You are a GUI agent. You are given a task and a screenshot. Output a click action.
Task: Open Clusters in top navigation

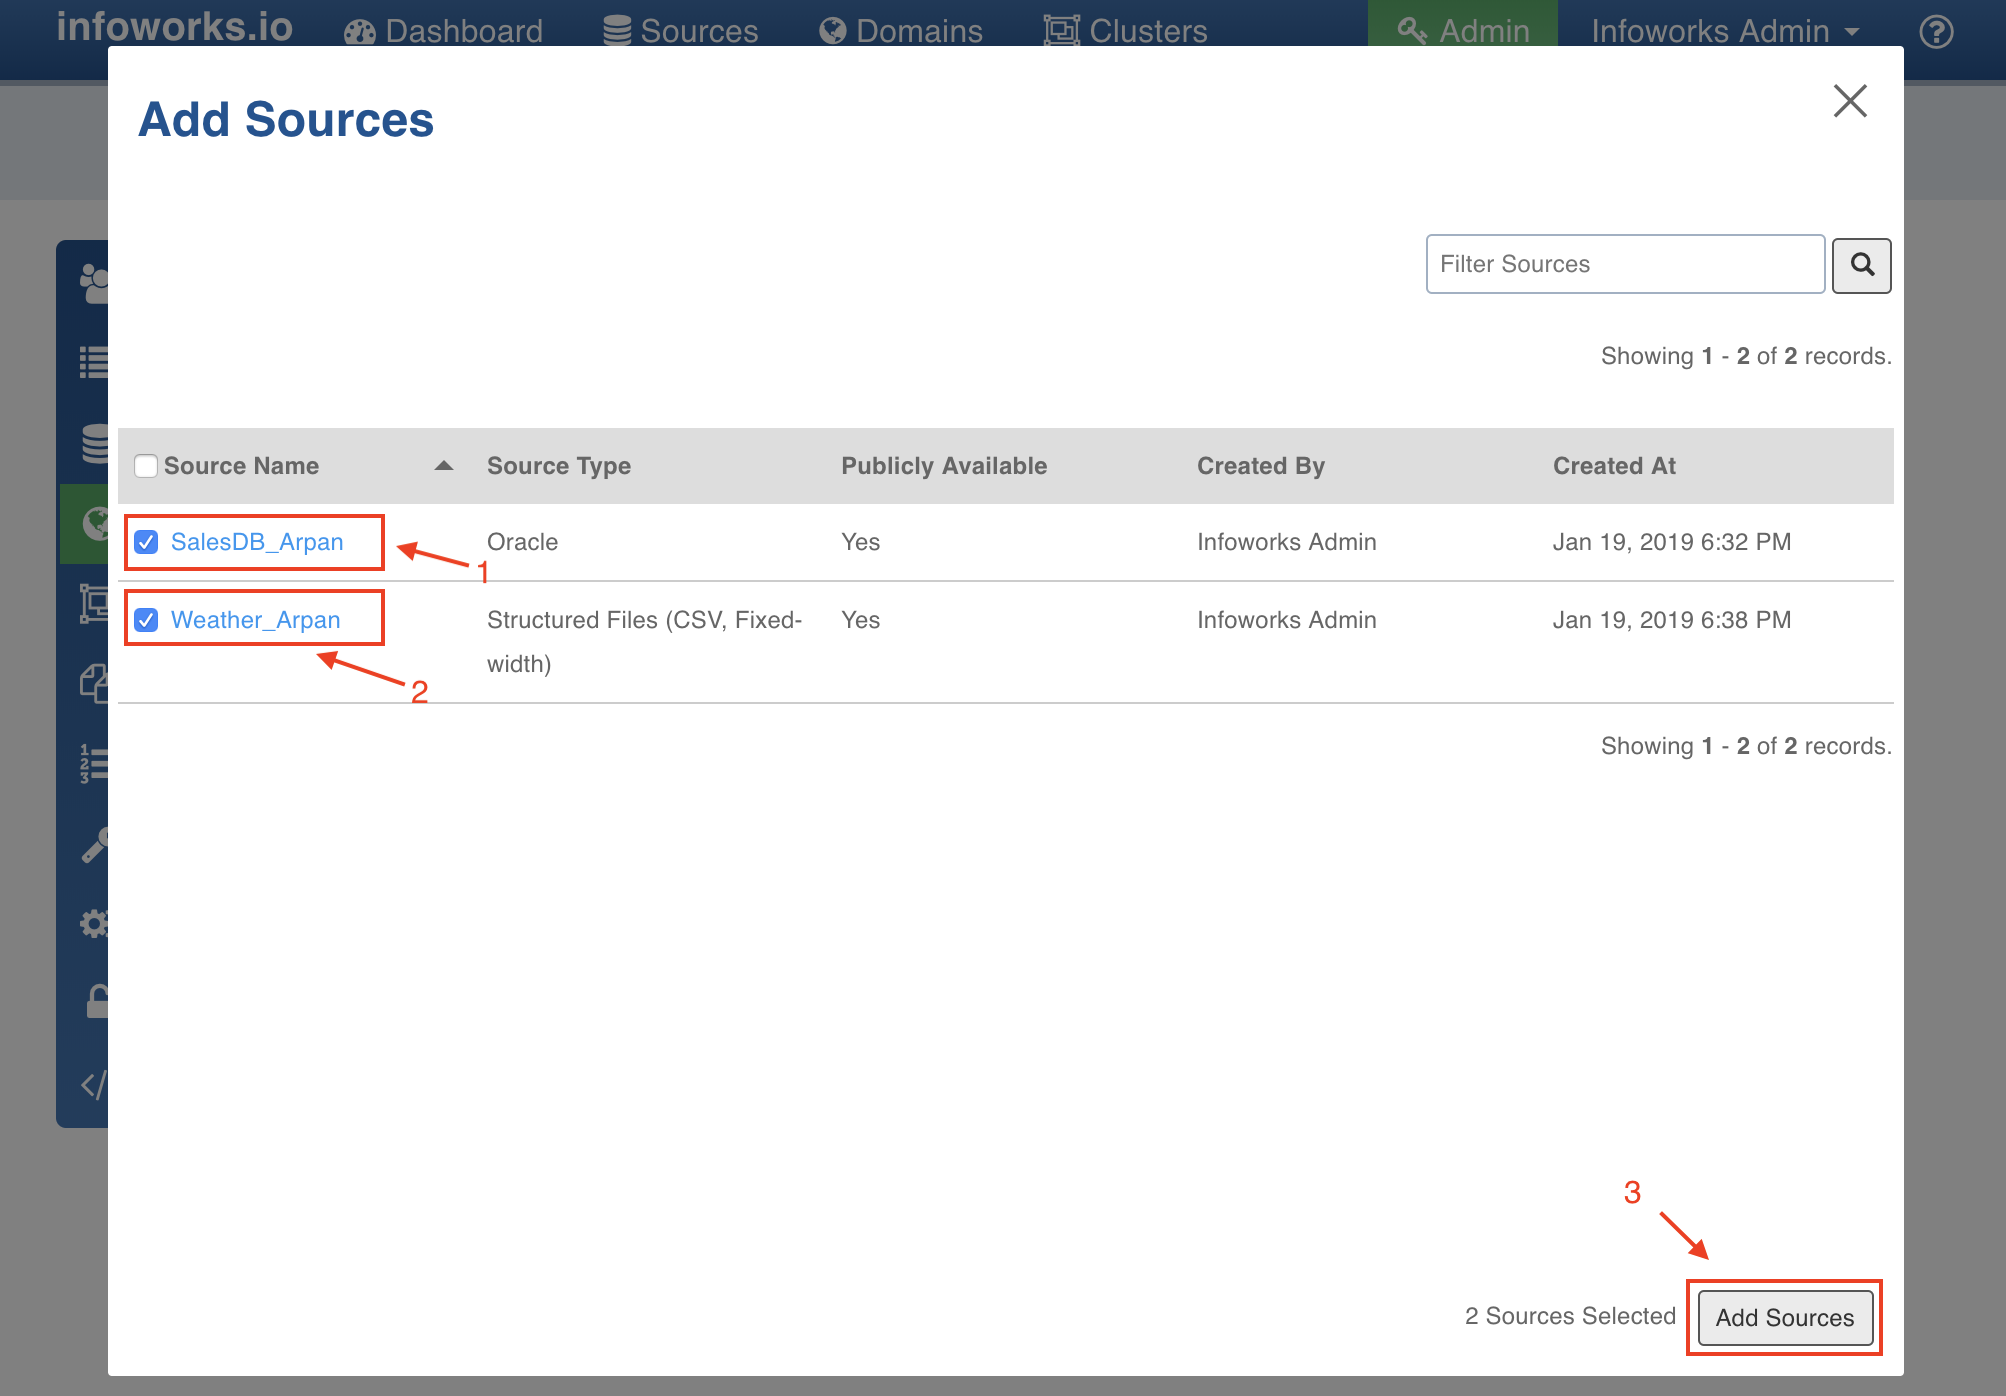tap(1125, 32)
